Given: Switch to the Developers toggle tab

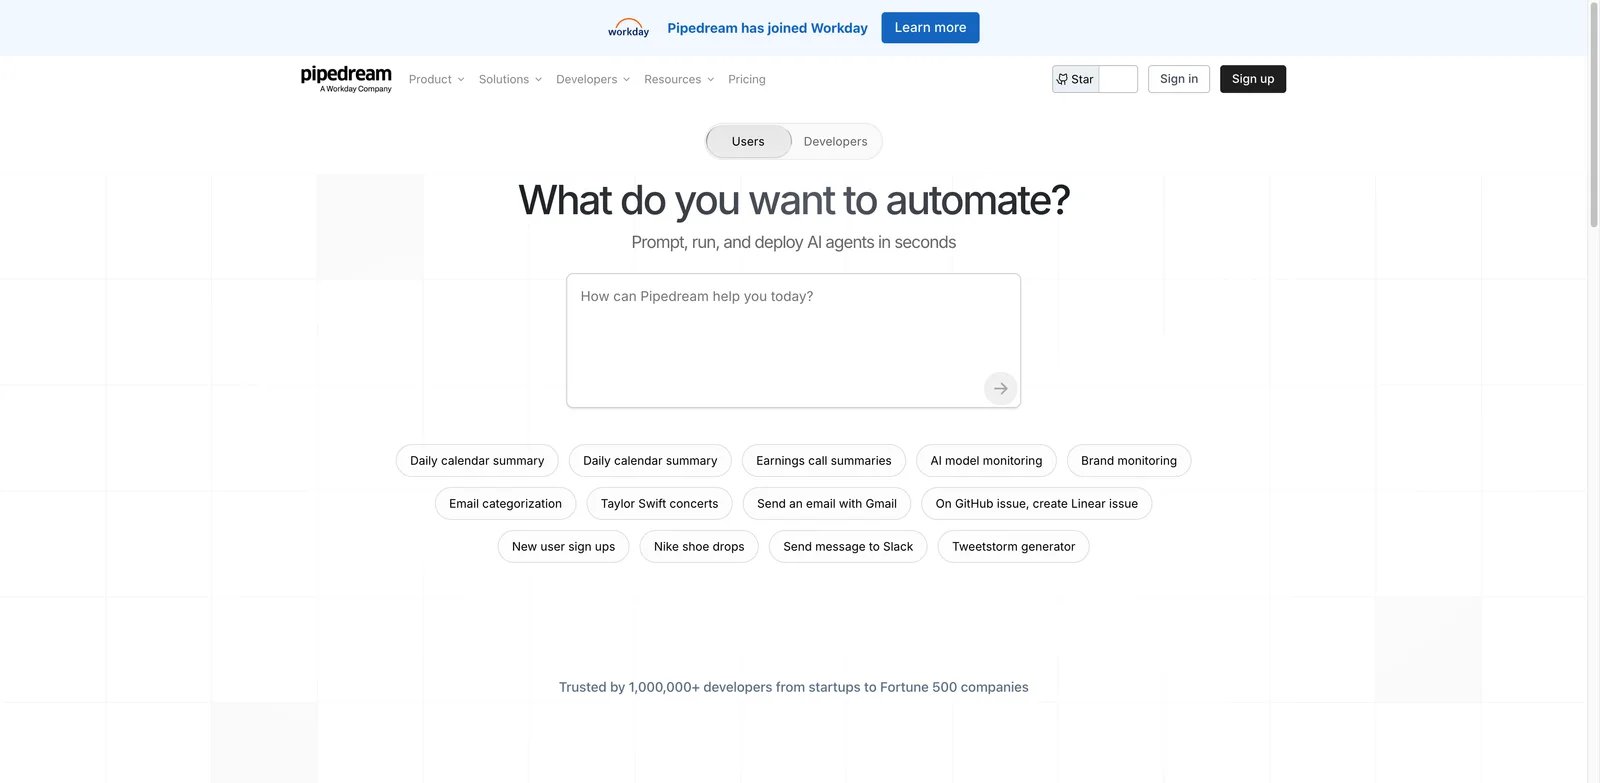Looking at the screenshot, I should point(835,141).
